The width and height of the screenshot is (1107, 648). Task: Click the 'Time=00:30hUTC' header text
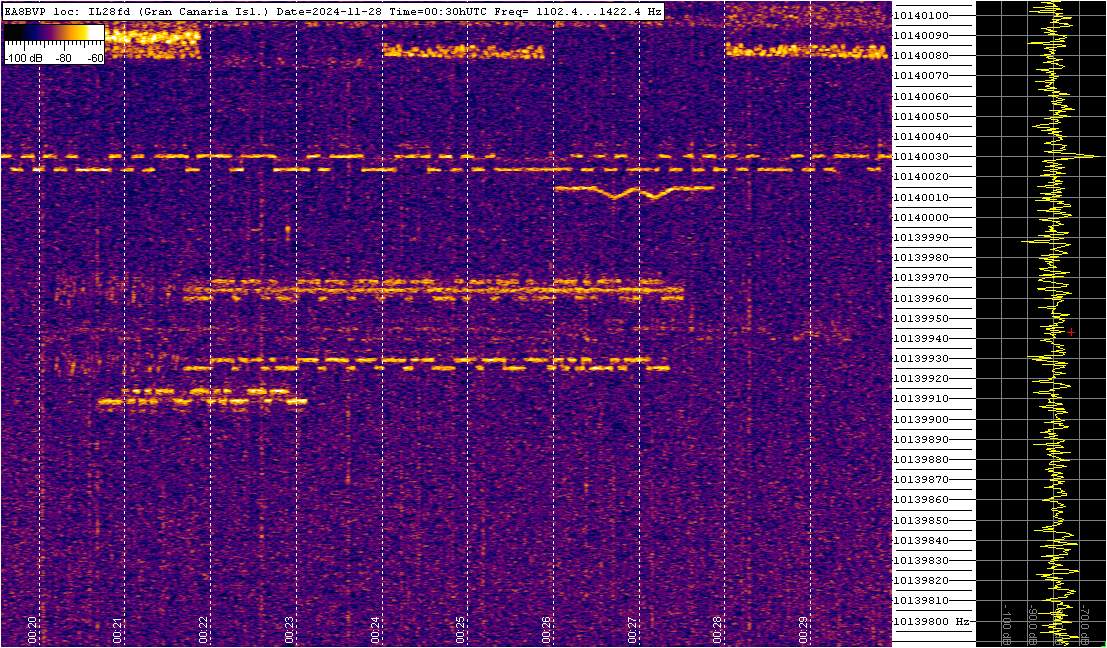438,11
